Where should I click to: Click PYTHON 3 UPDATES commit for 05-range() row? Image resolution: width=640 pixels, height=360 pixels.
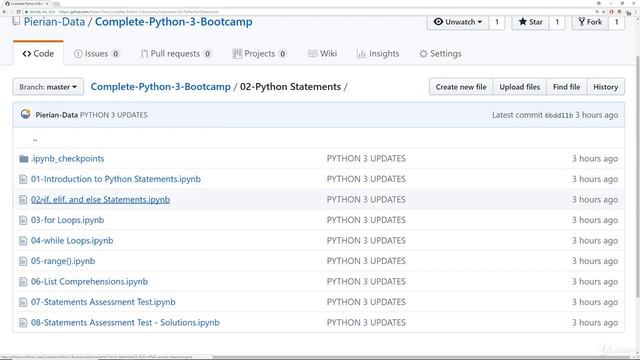tap(366, 261)
